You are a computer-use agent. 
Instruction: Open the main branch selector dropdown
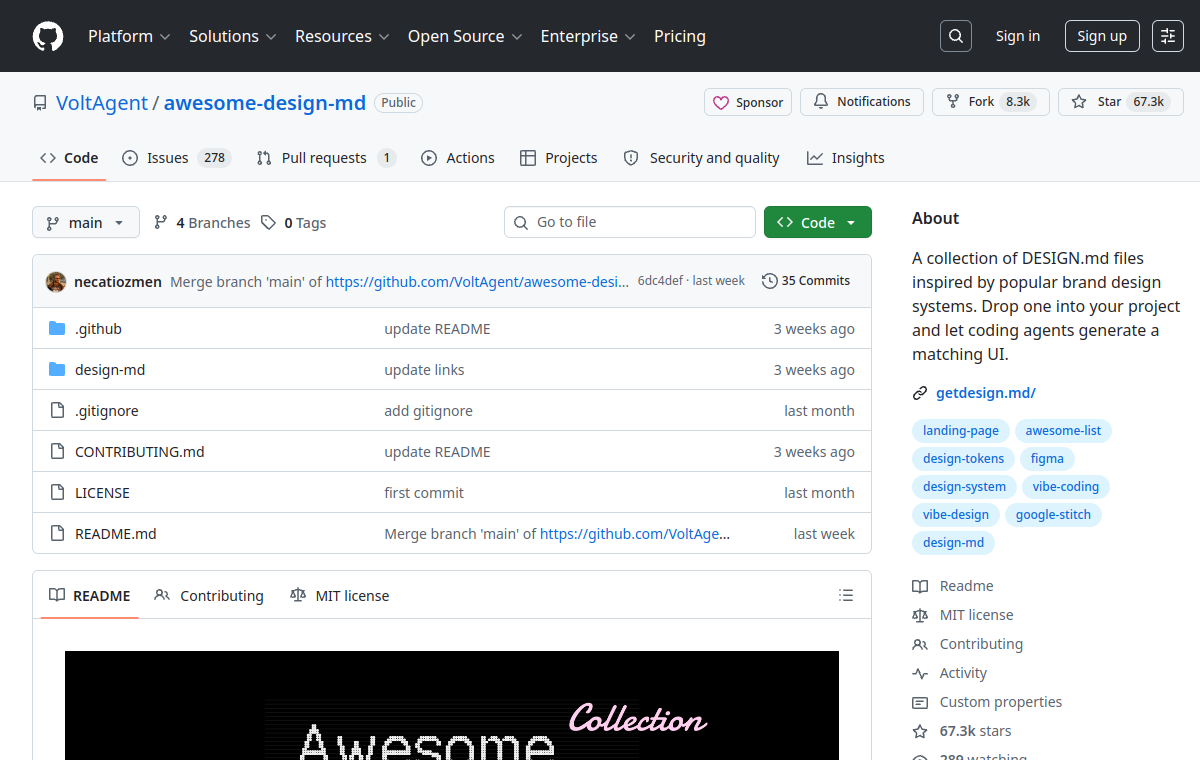point(85,222)
